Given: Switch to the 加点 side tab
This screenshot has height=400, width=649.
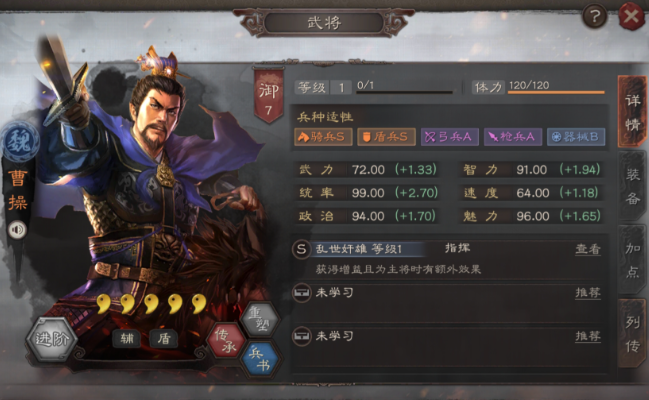Looking at the screenshot, I should pos(632,260).
